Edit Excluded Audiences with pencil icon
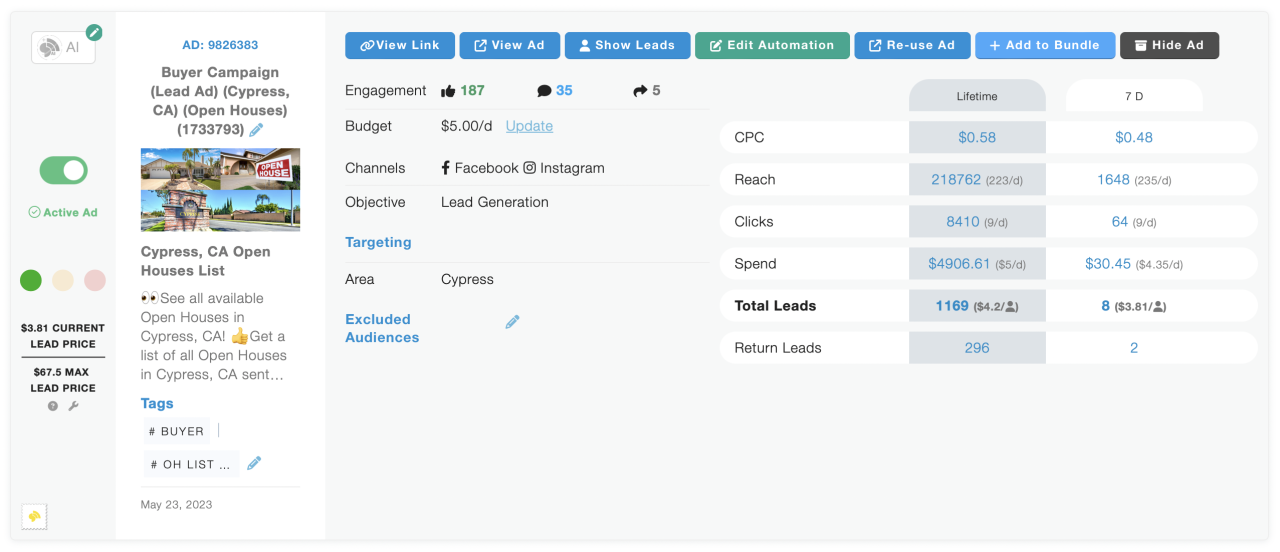1280x552 pixels. click(x=512, y=322)
